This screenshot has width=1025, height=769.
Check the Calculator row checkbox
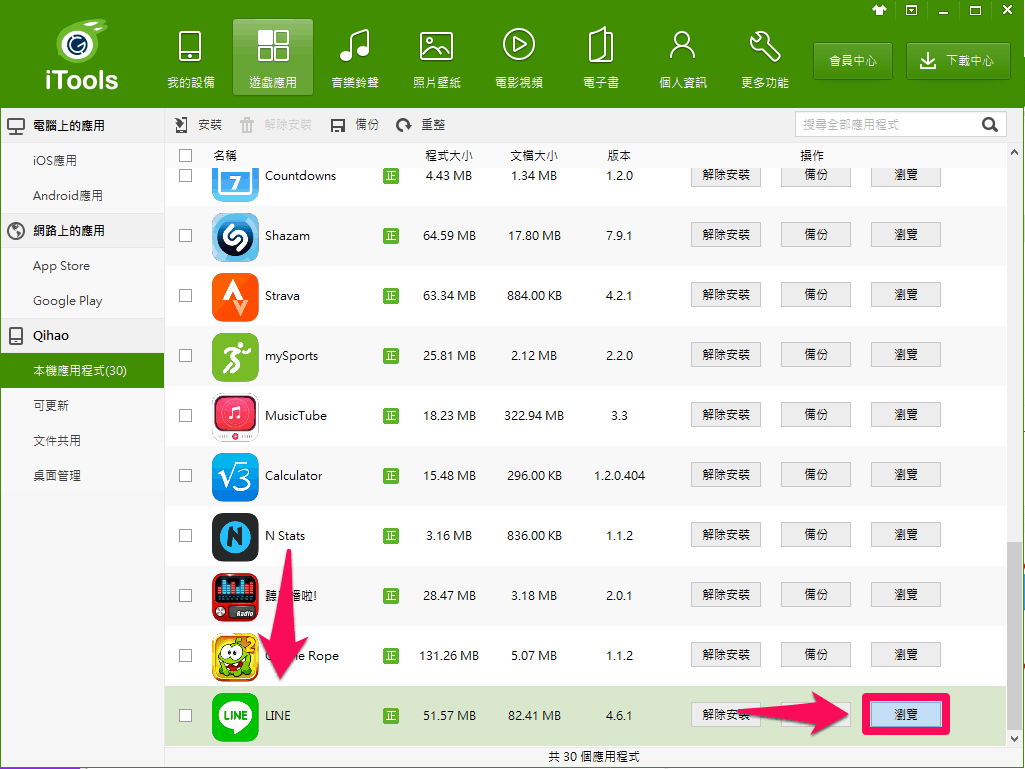tap(186, 475)
